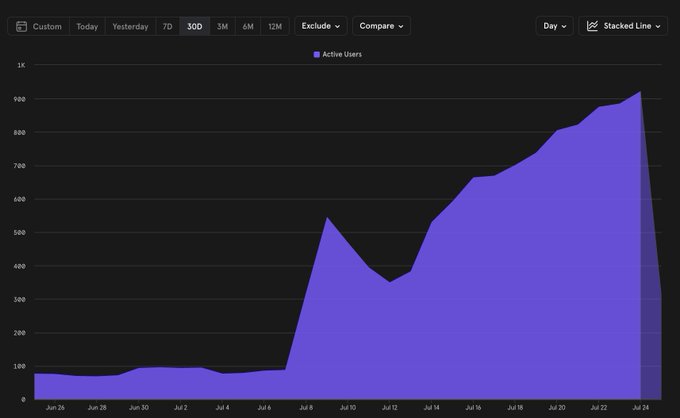680x418 pixels.
Task: Open the Stacked Line chart type dropdown
Action: click(623, 26)
